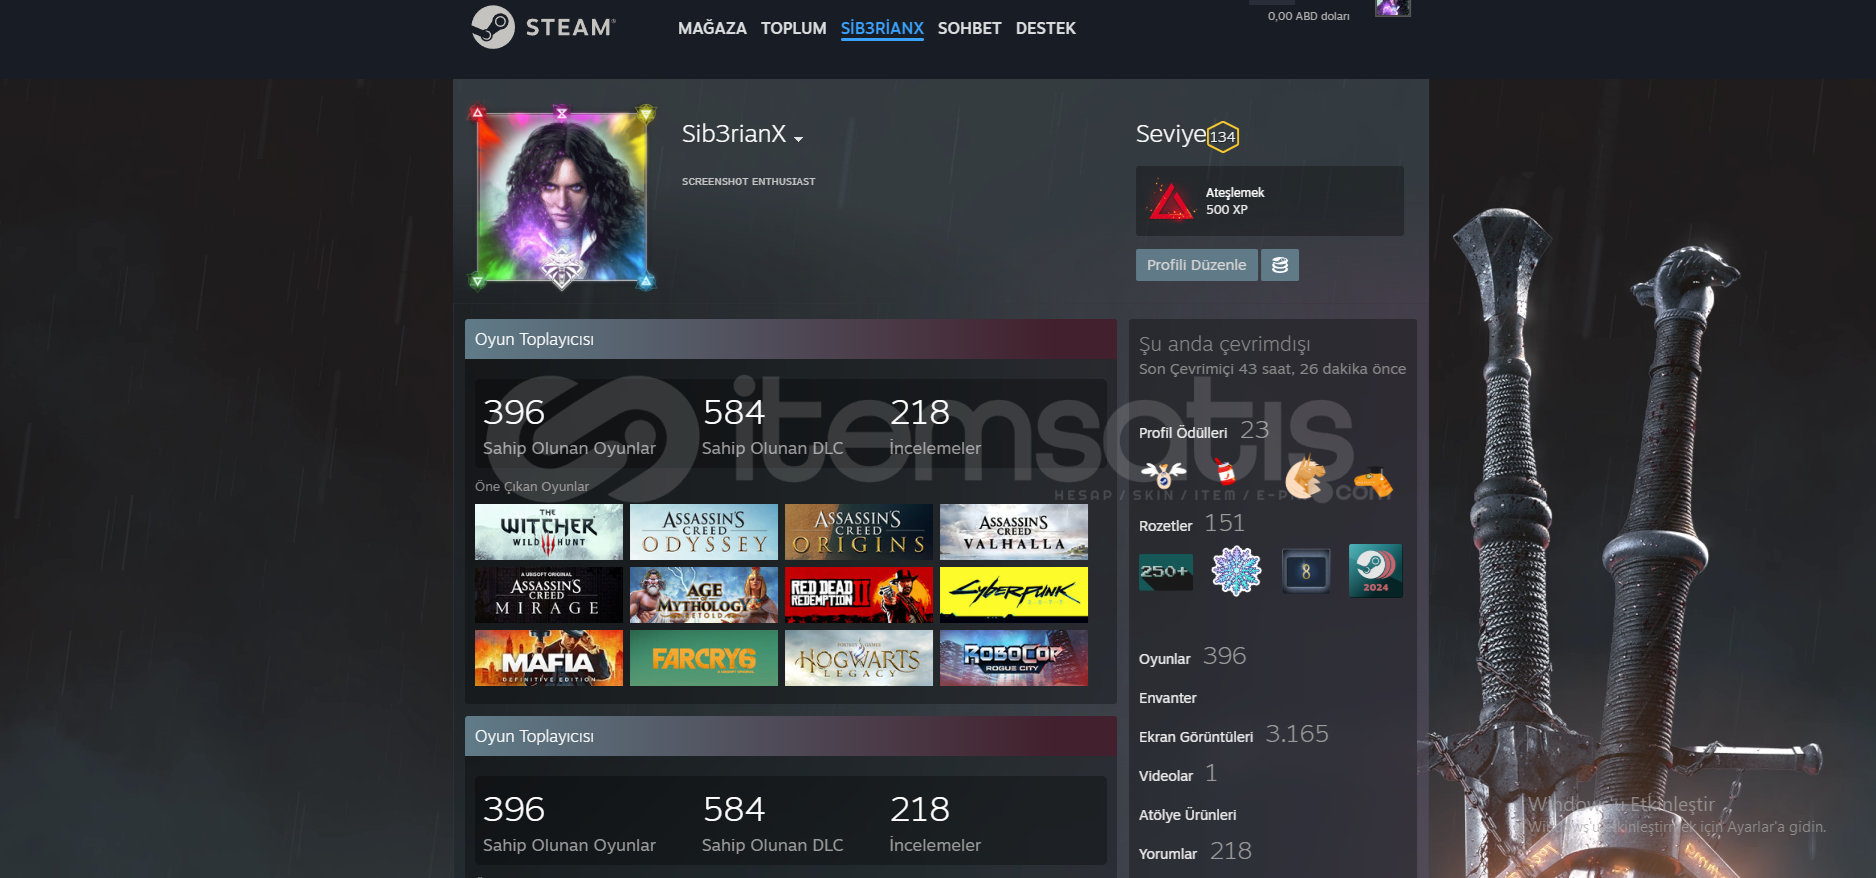Click the Öne Çıkan Oyunlar label
The height and width of the screenshot is (878, 1876).
pos(532,487)
